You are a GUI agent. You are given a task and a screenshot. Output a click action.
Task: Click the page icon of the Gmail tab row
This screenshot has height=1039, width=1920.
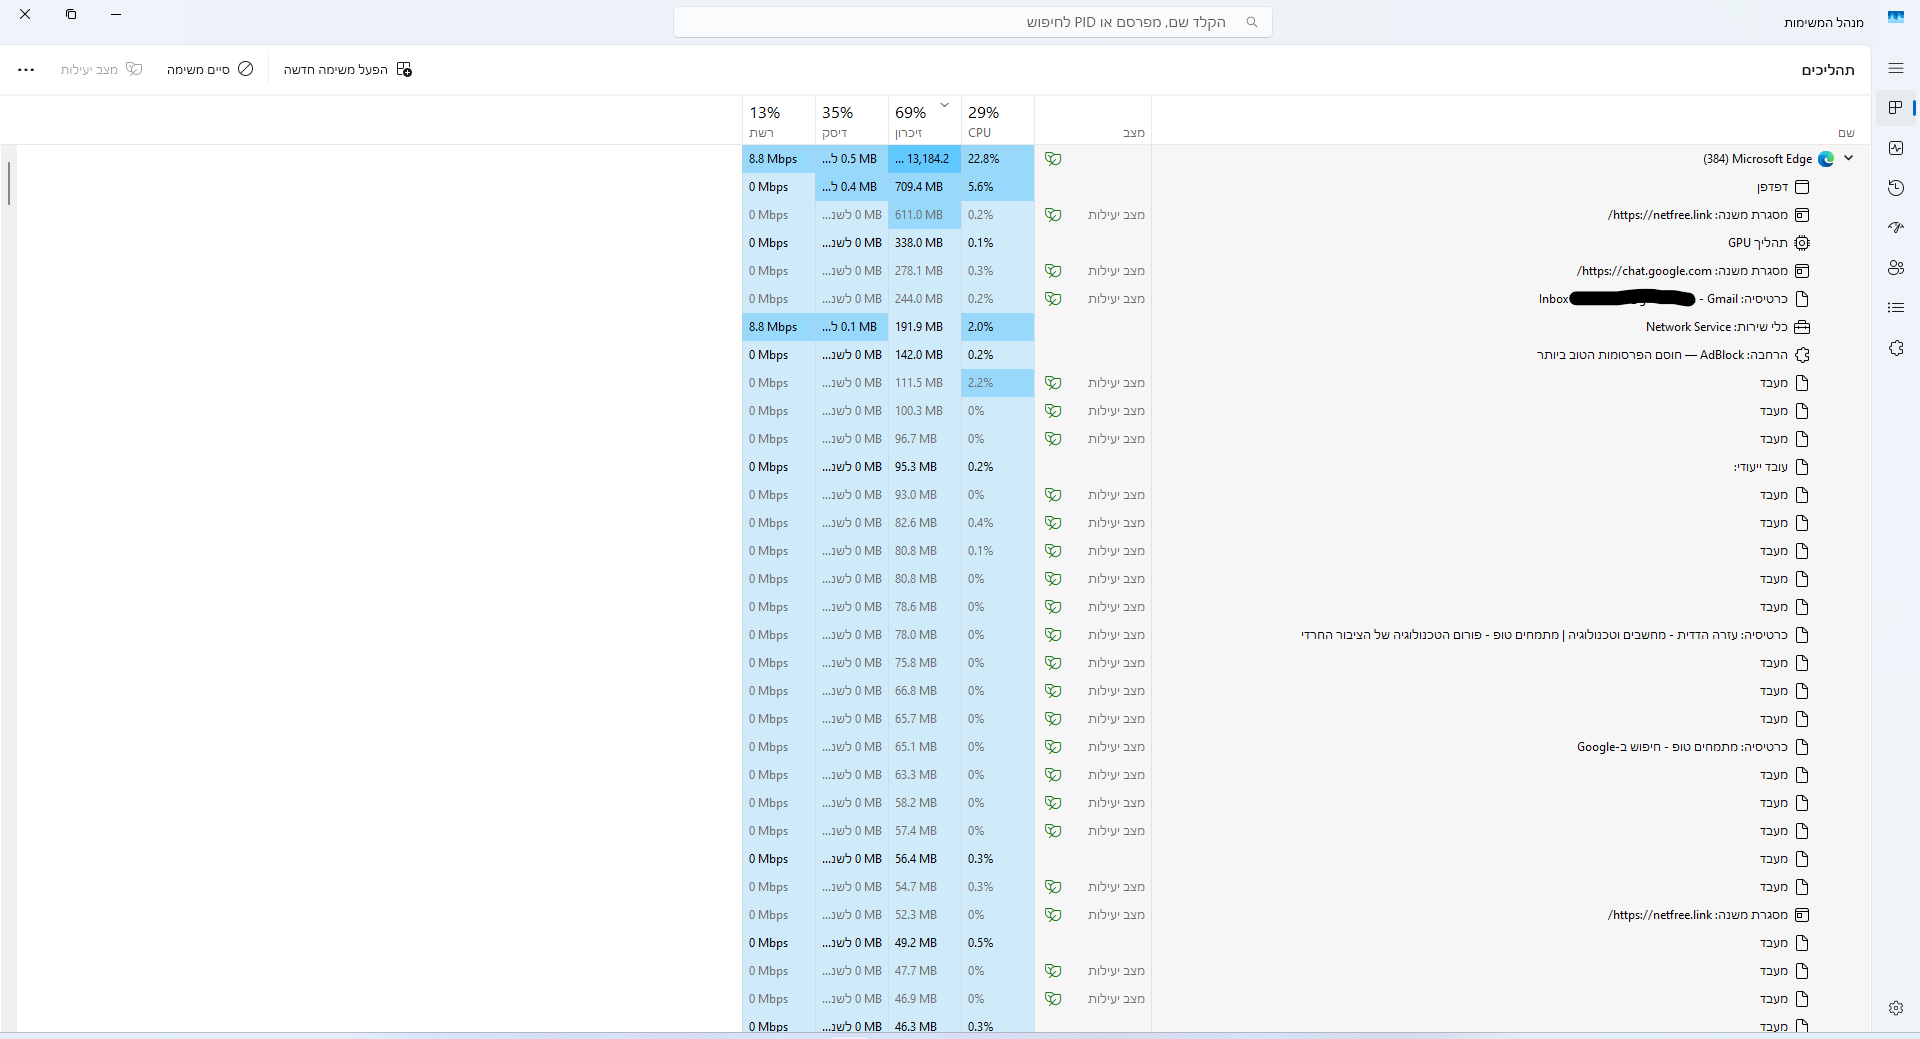tap(1802, 299)
